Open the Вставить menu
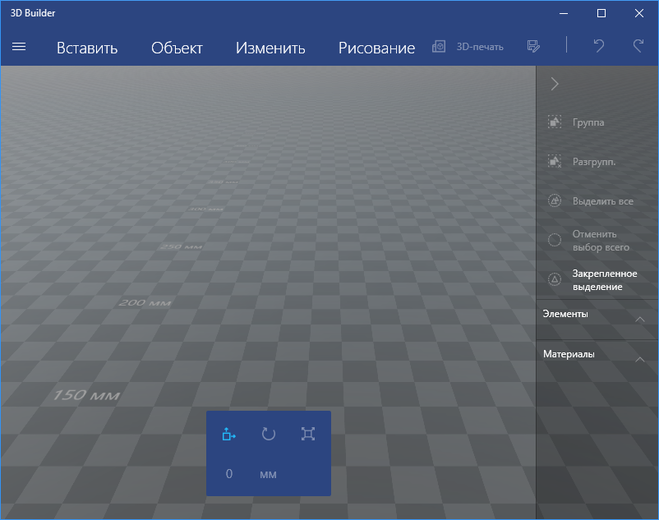 click(x=87, y=48)
